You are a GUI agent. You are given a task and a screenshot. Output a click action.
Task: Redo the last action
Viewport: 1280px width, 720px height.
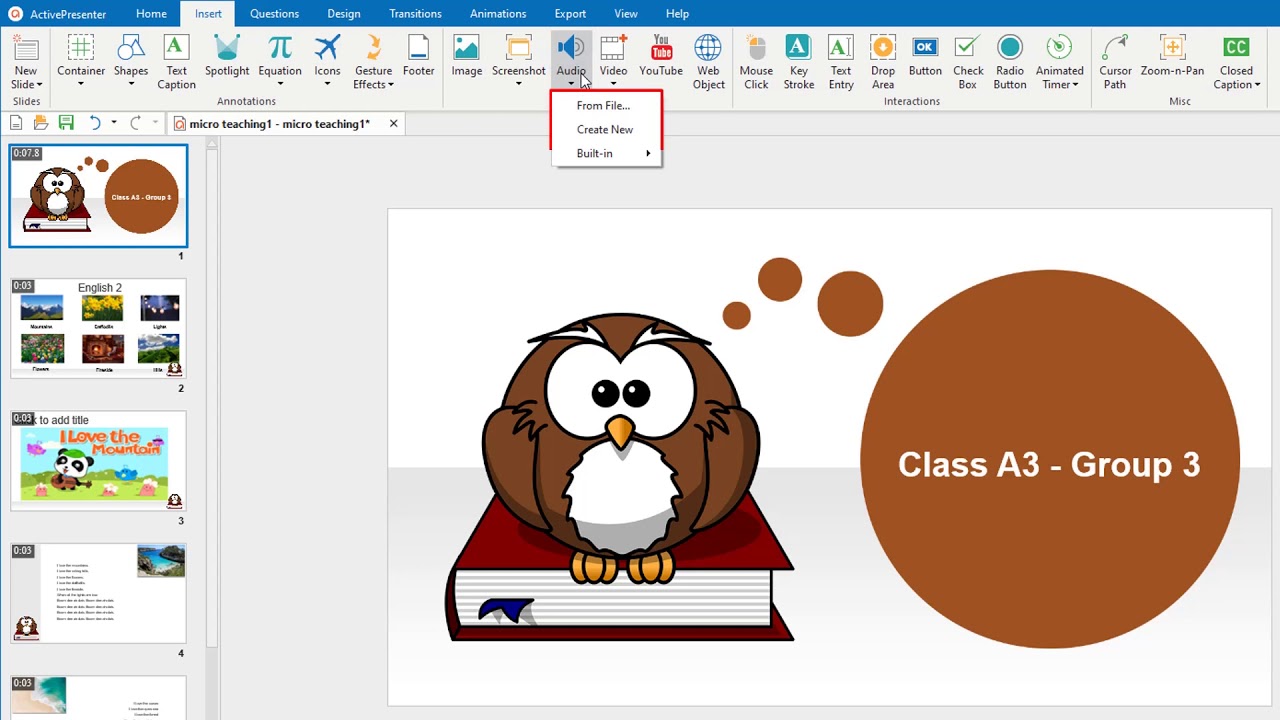135,123
